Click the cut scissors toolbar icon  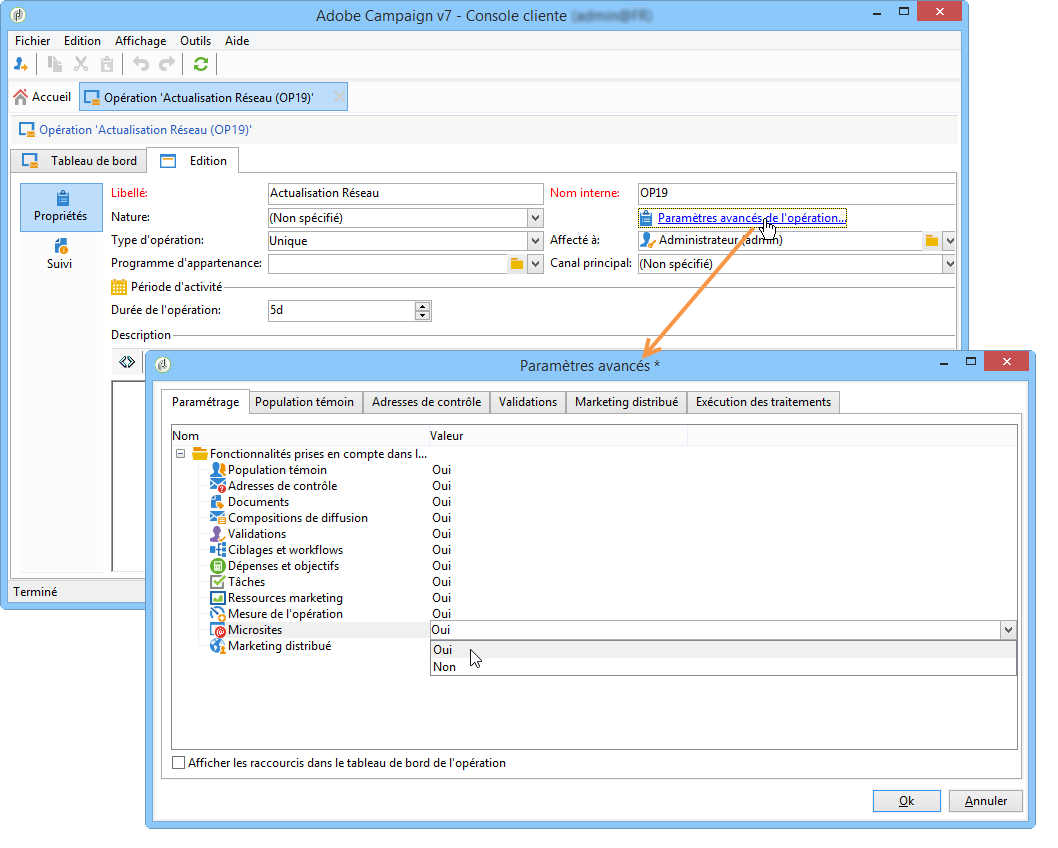coord(81,64)
